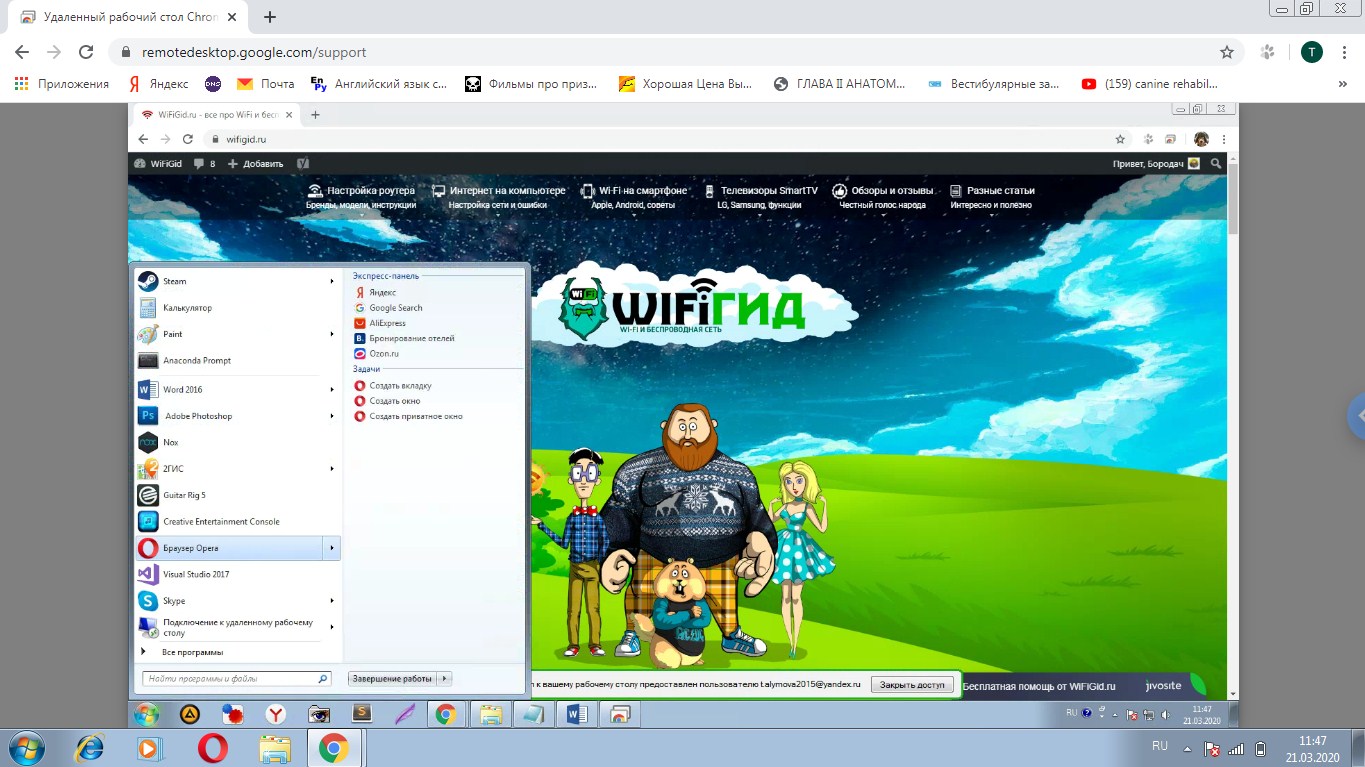
Task: Open the folder icon on the remote taskbar
Action: (x=490, y=714)
